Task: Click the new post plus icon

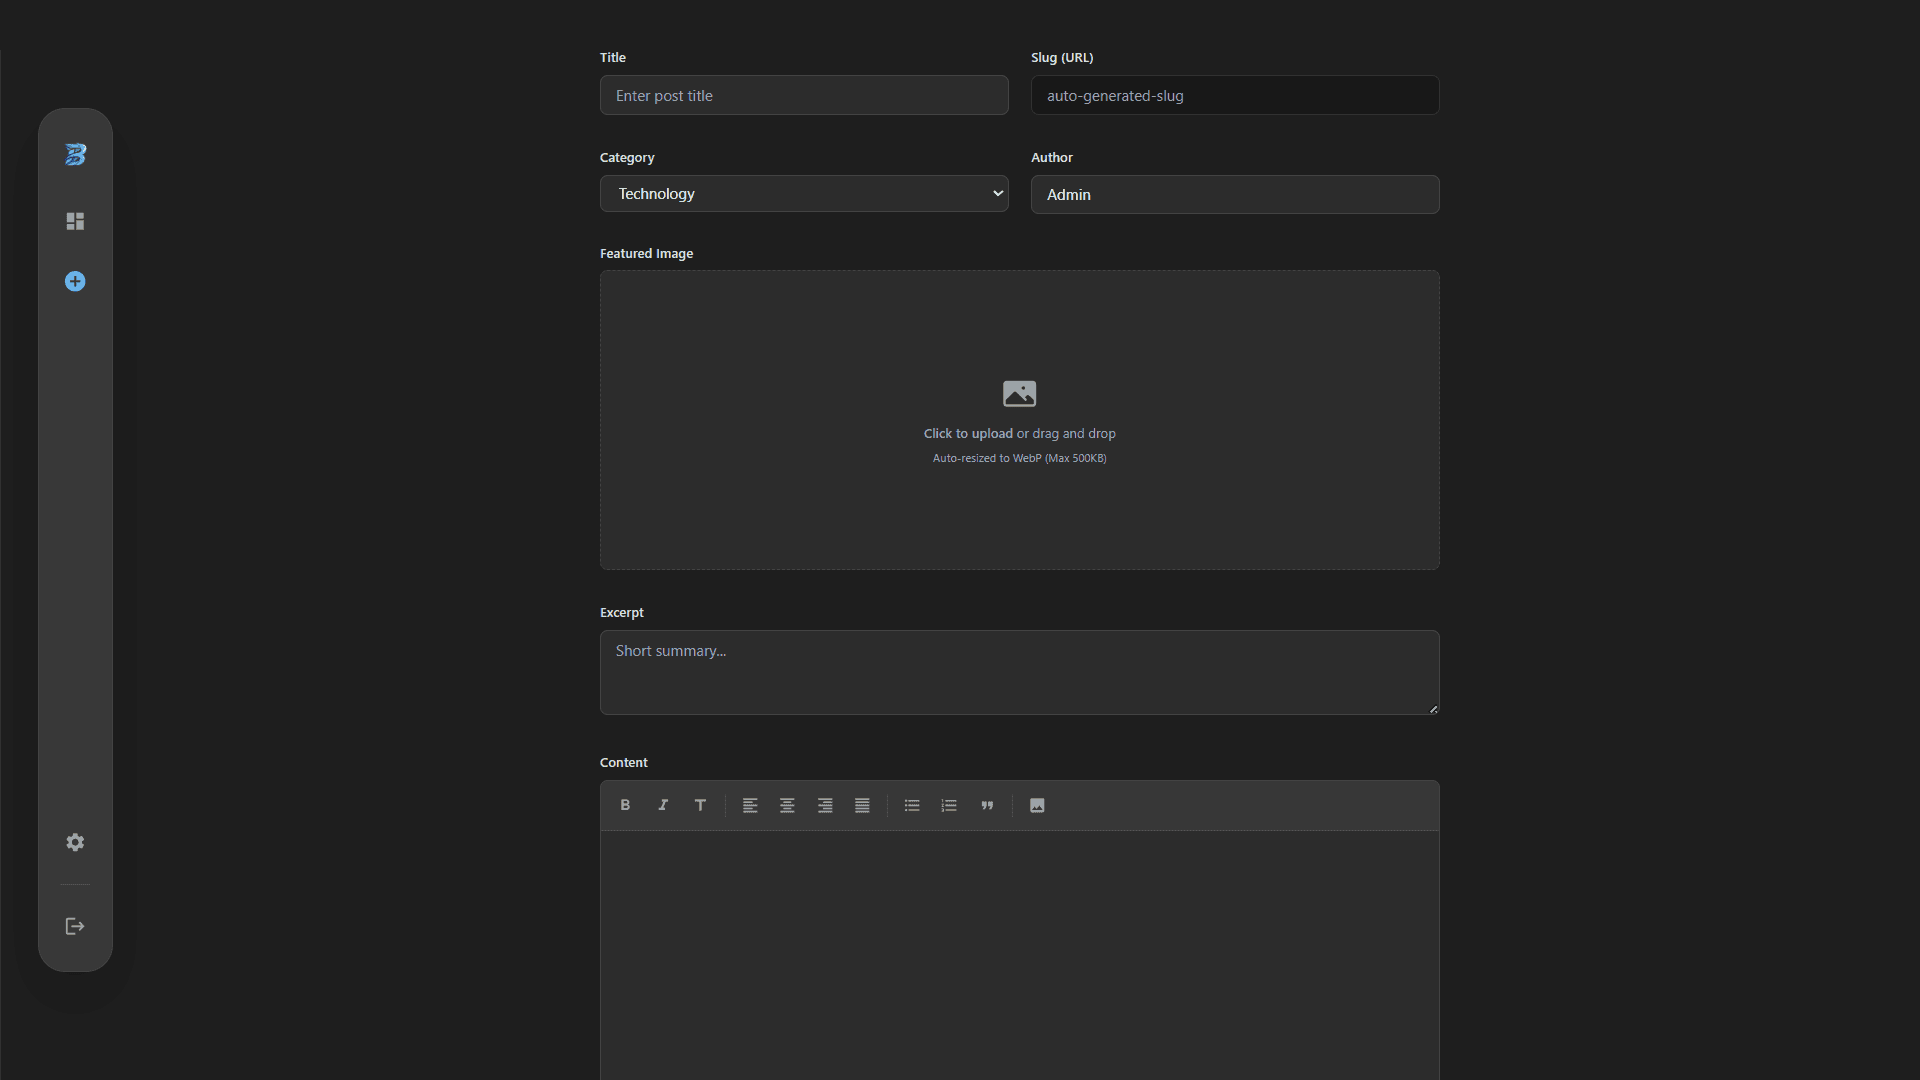Action: [x=75, y=282]
